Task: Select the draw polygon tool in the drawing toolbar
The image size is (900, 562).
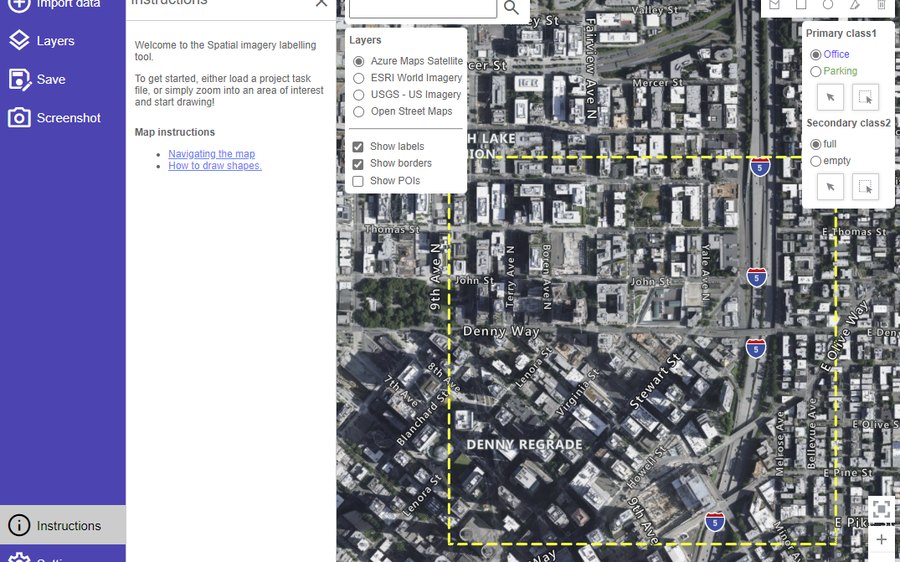Action: (774, 5)
